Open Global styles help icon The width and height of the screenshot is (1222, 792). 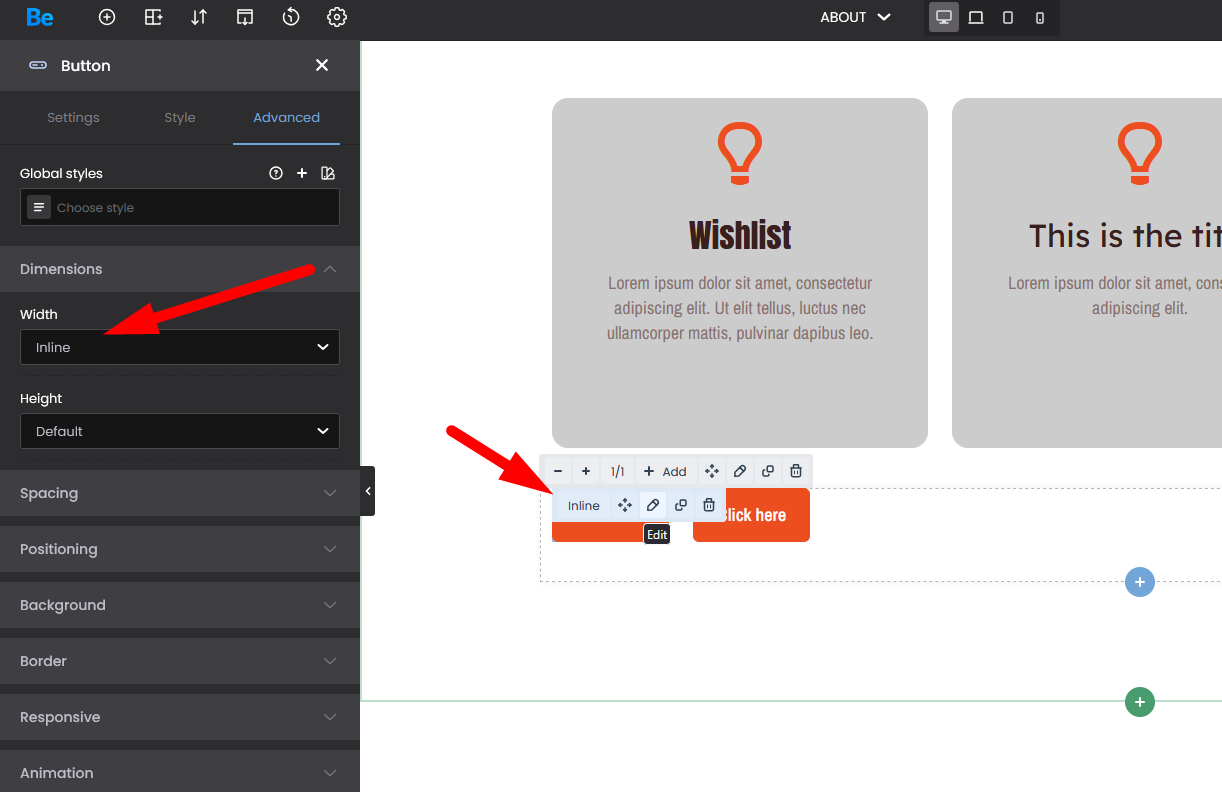pos(276,173)
